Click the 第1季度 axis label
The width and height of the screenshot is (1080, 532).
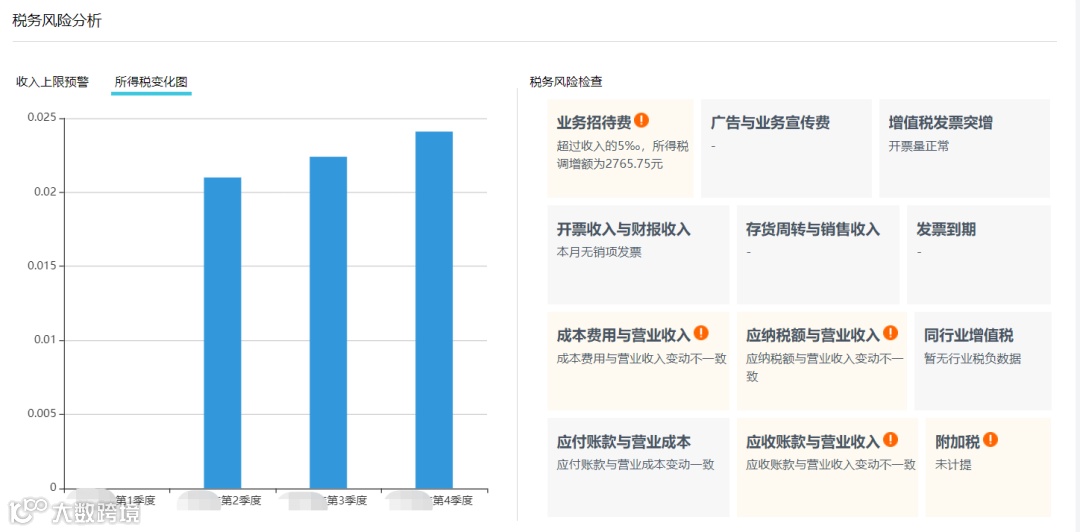point(135,500)
